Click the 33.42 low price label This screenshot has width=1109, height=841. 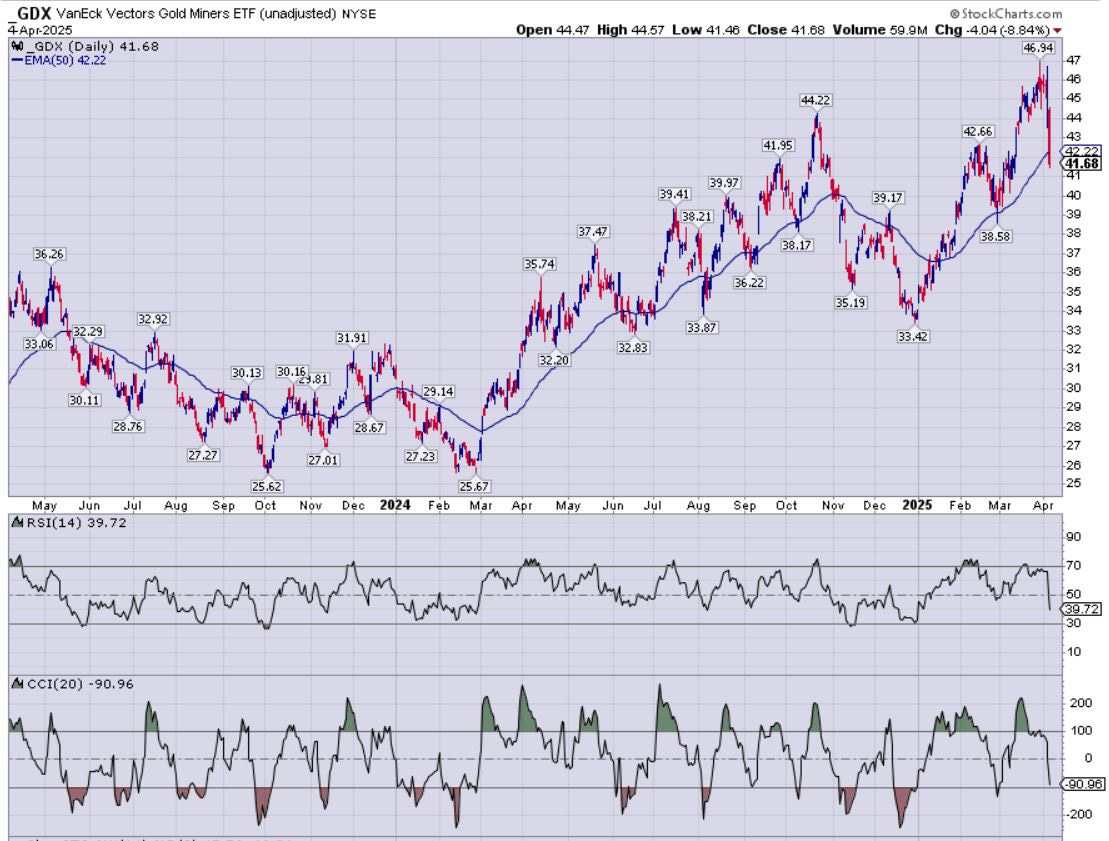(912, 337)
